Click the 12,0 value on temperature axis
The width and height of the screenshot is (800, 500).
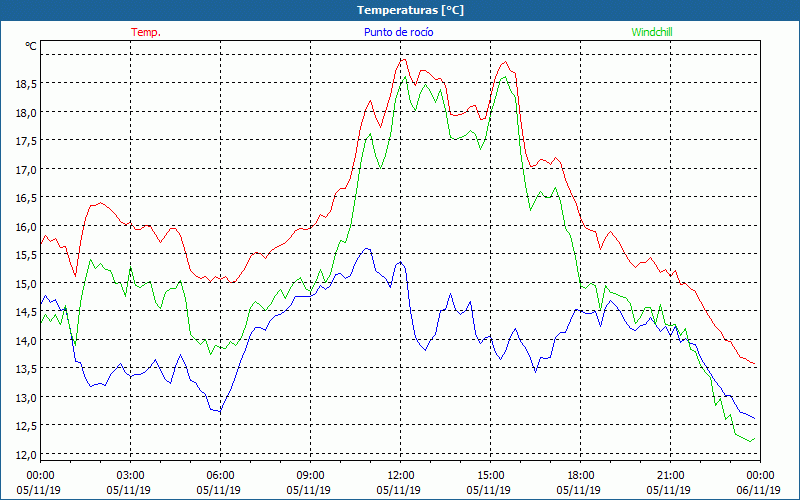coord(26,455)
